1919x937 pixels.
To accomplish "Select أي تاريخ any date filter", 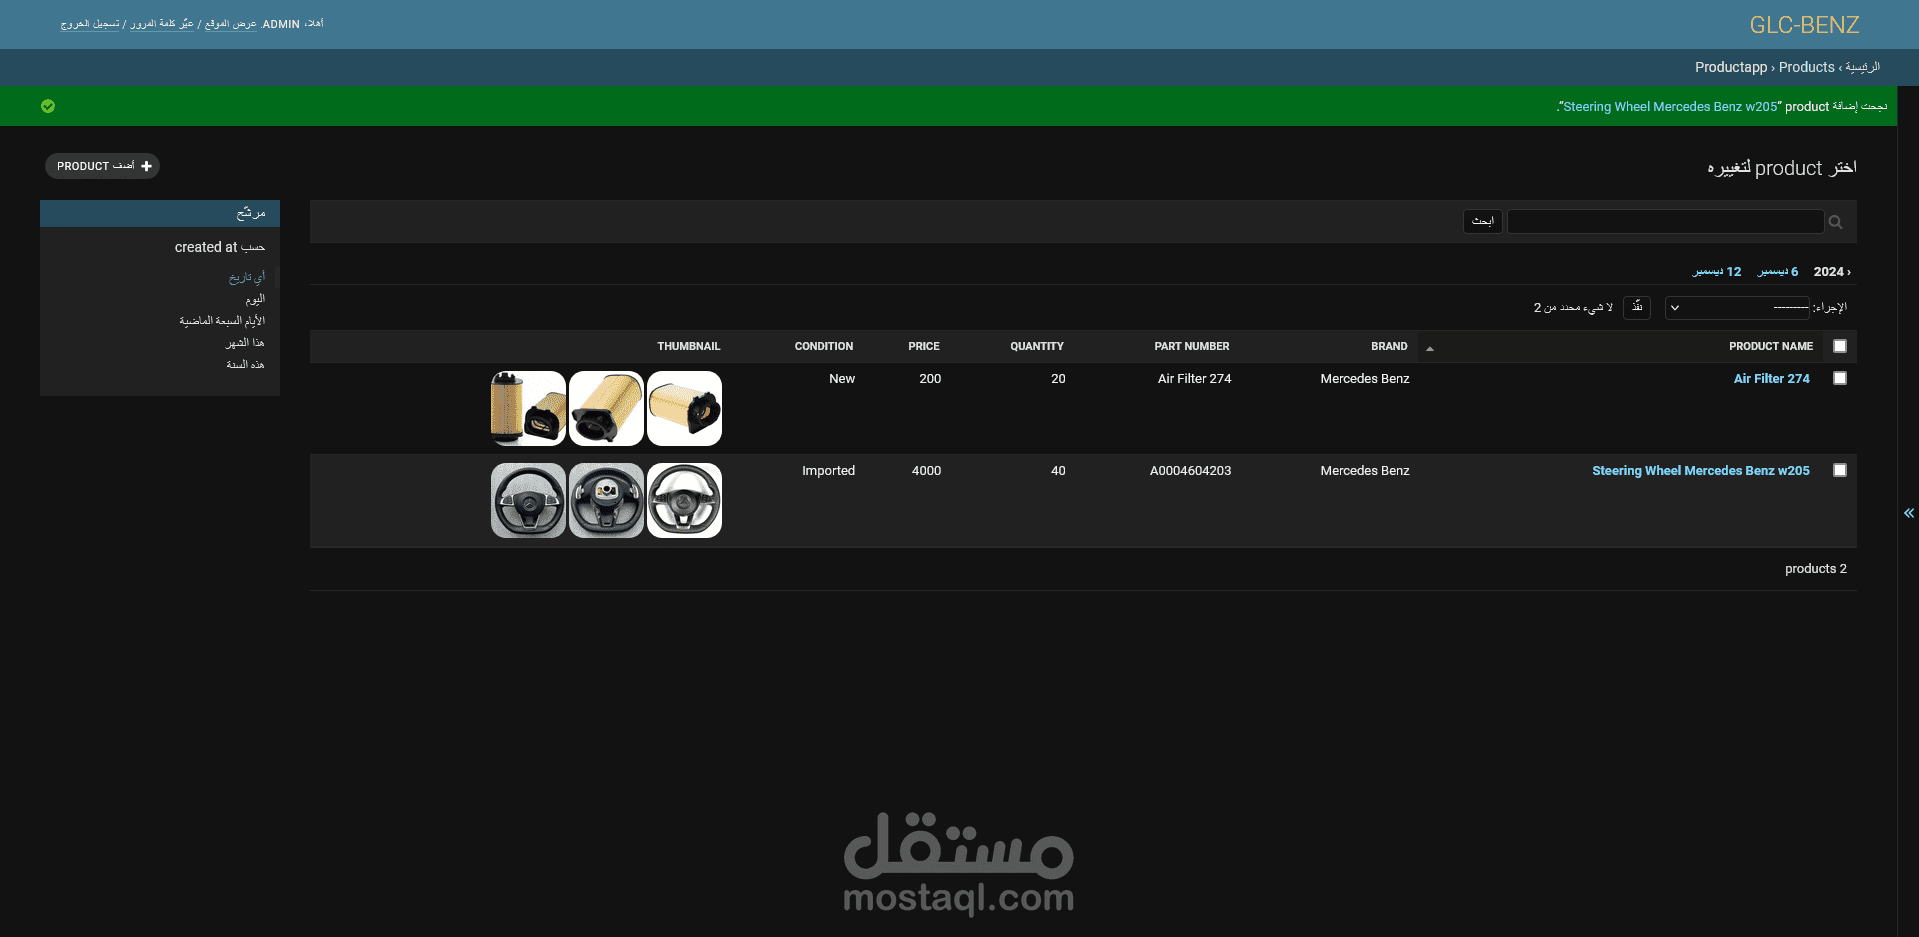I will click(247, 277).
